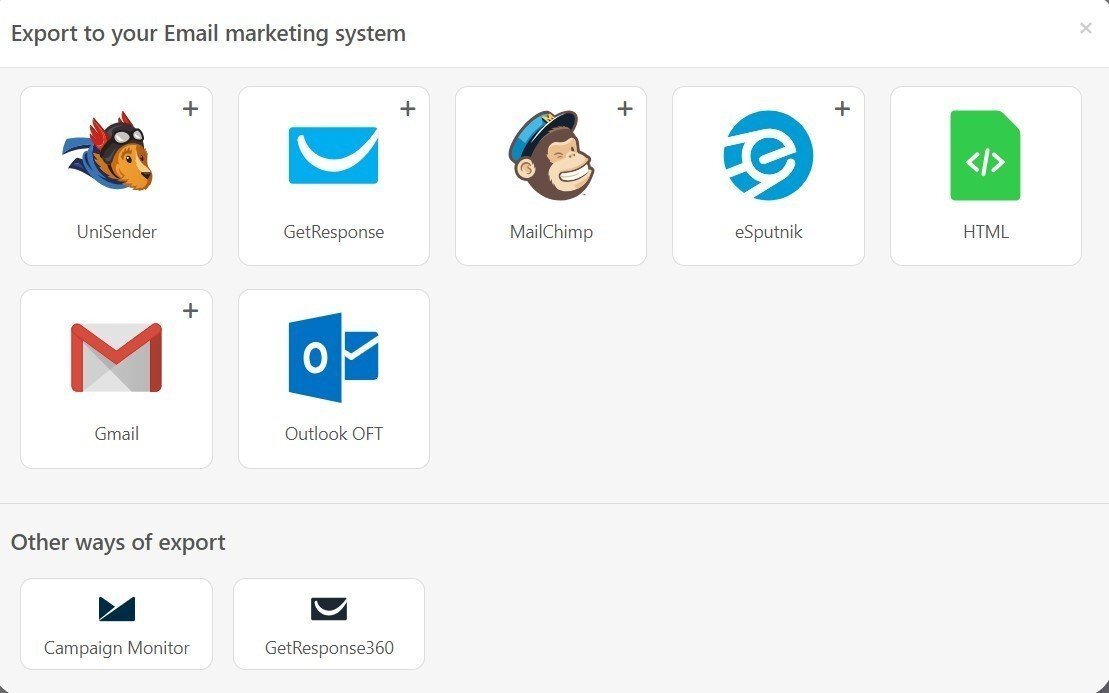This screenshot has height=693, width=1109.
Task: Click the Campaign Monitor envelope icon
Action: [x=116, y=609]
